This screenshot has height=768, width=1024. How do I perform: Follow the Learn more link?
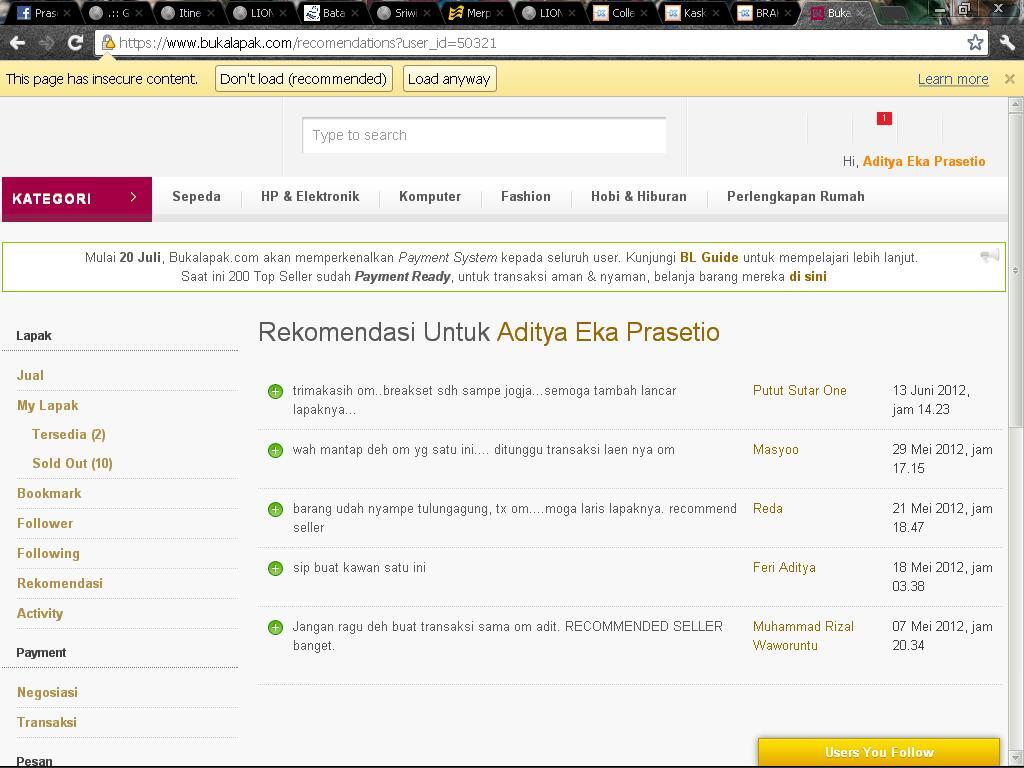click(953, 79)
